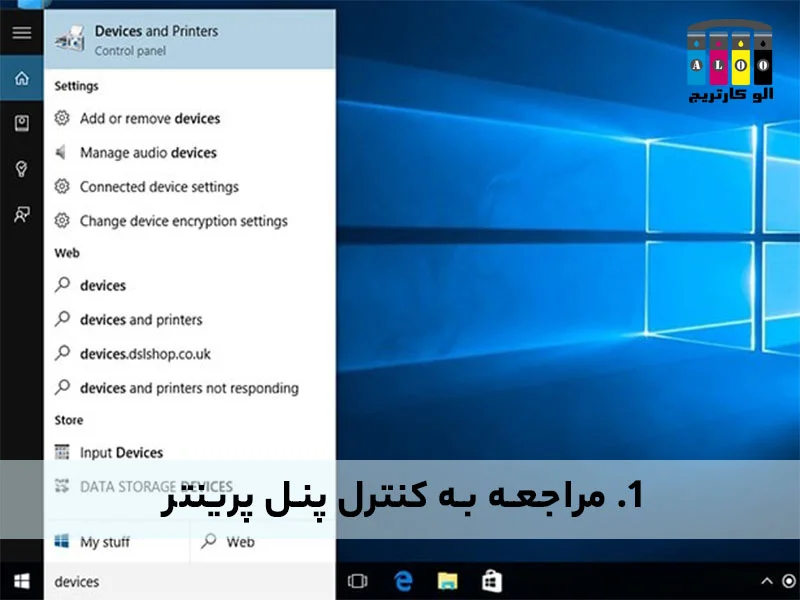
Task: Click gear icon beside Change device encryption settings
Action: pyautogui.click(x=62, y=220)
